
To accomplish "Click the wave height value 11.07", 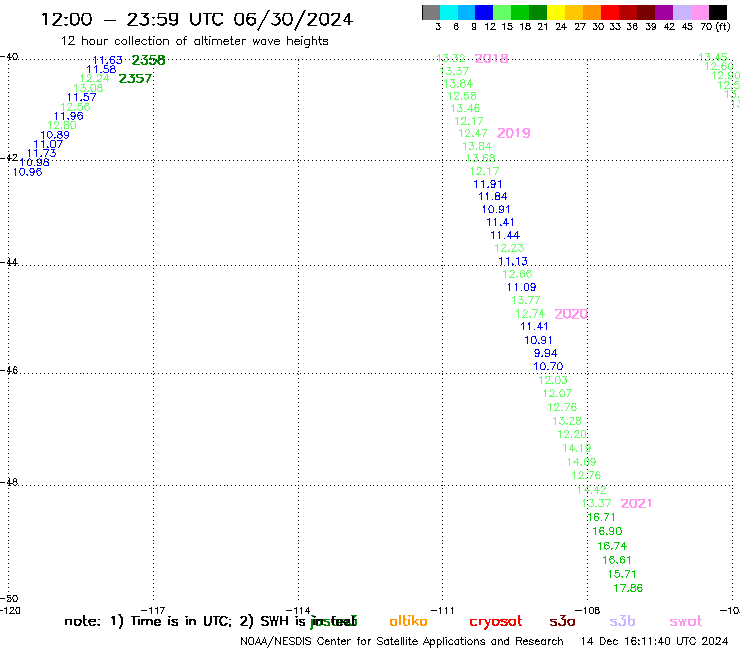I will pos(48,144).
